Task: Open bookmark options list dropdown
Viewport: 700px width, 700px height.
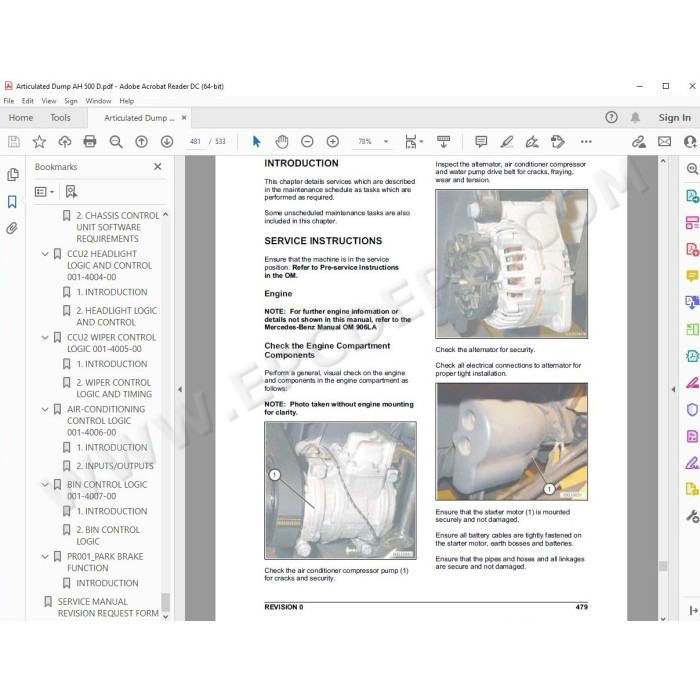Action: [x=44, y=192]
